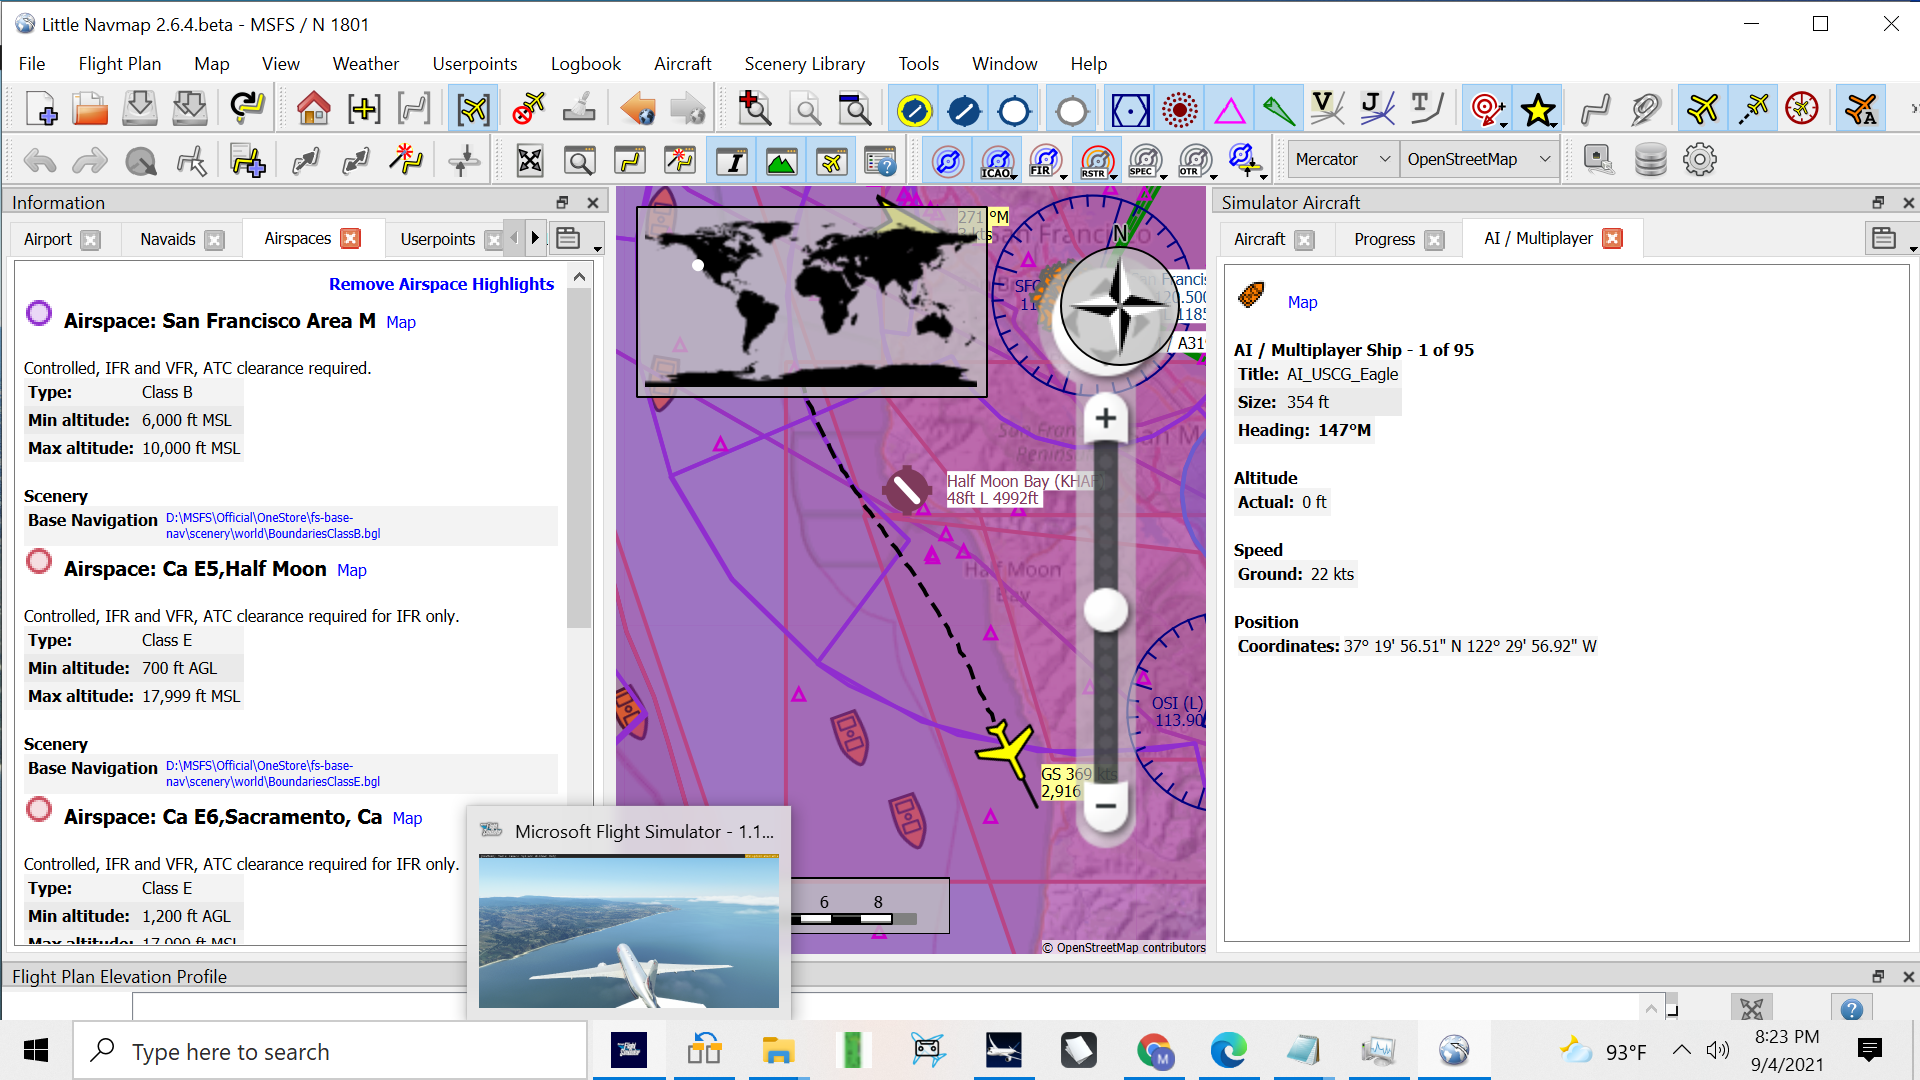This screenshot has width=1920, height=1080.
Task: Open the AI ship Map link
Action: pos(1302,302)
